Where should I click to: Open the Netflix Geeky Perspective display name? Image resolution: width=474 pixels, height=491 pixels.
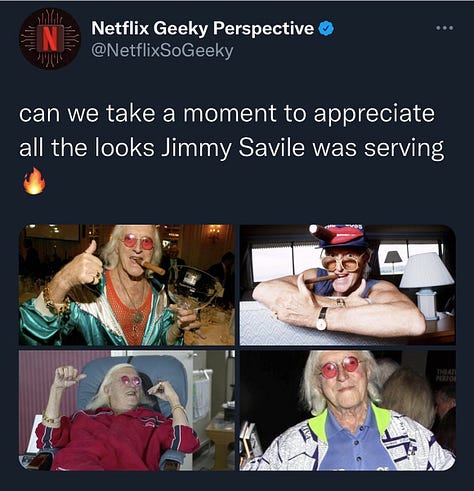click(x=202, y=28)
